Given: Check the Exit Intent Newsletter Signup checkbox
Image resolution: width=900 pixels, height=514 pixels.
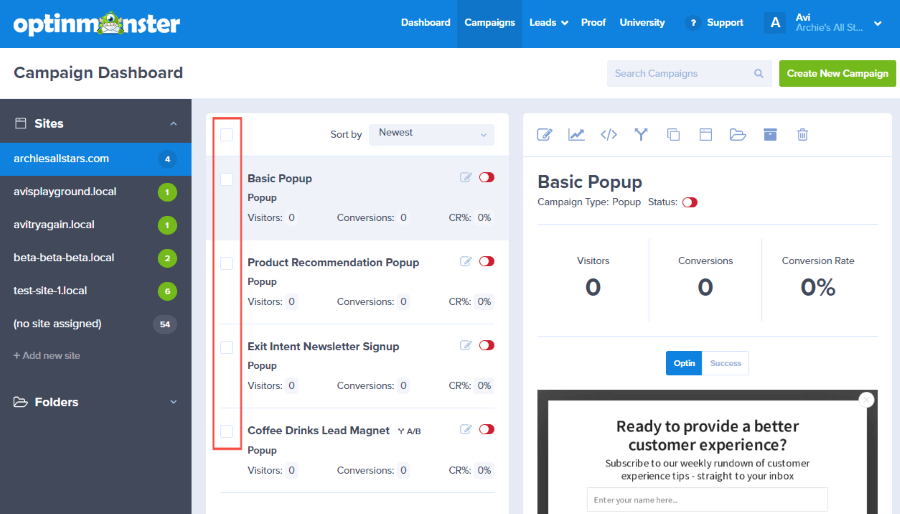Looking at the screenshot, I should point(227,348).
